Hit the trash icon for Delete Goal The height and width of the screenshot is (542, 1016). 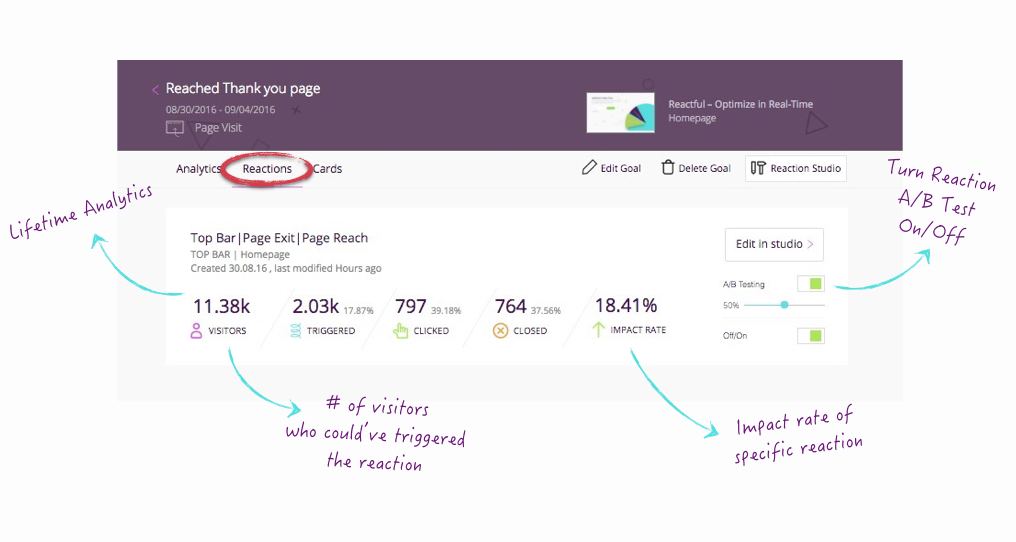point(667,168)
